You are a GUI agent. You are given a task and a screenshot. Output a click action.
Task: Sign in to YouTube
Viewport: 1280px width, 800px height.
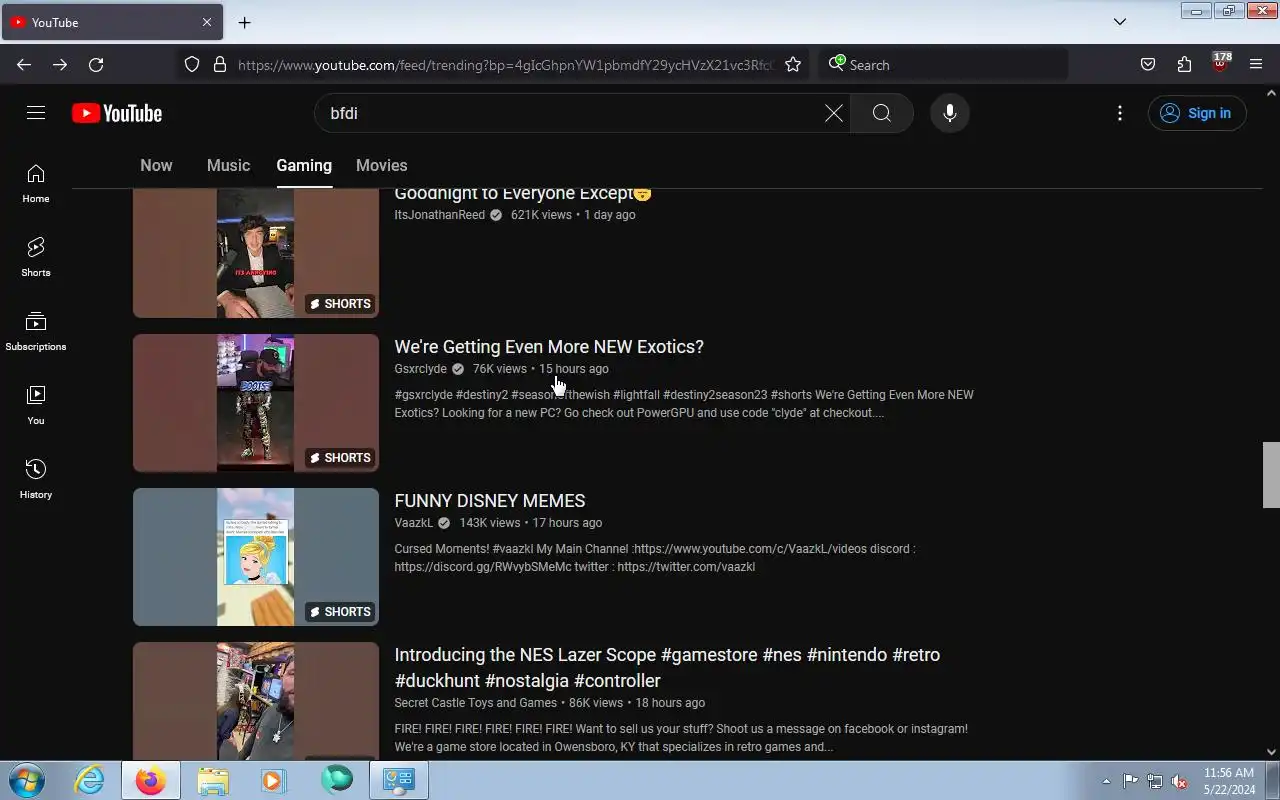tap(1197, 113)
